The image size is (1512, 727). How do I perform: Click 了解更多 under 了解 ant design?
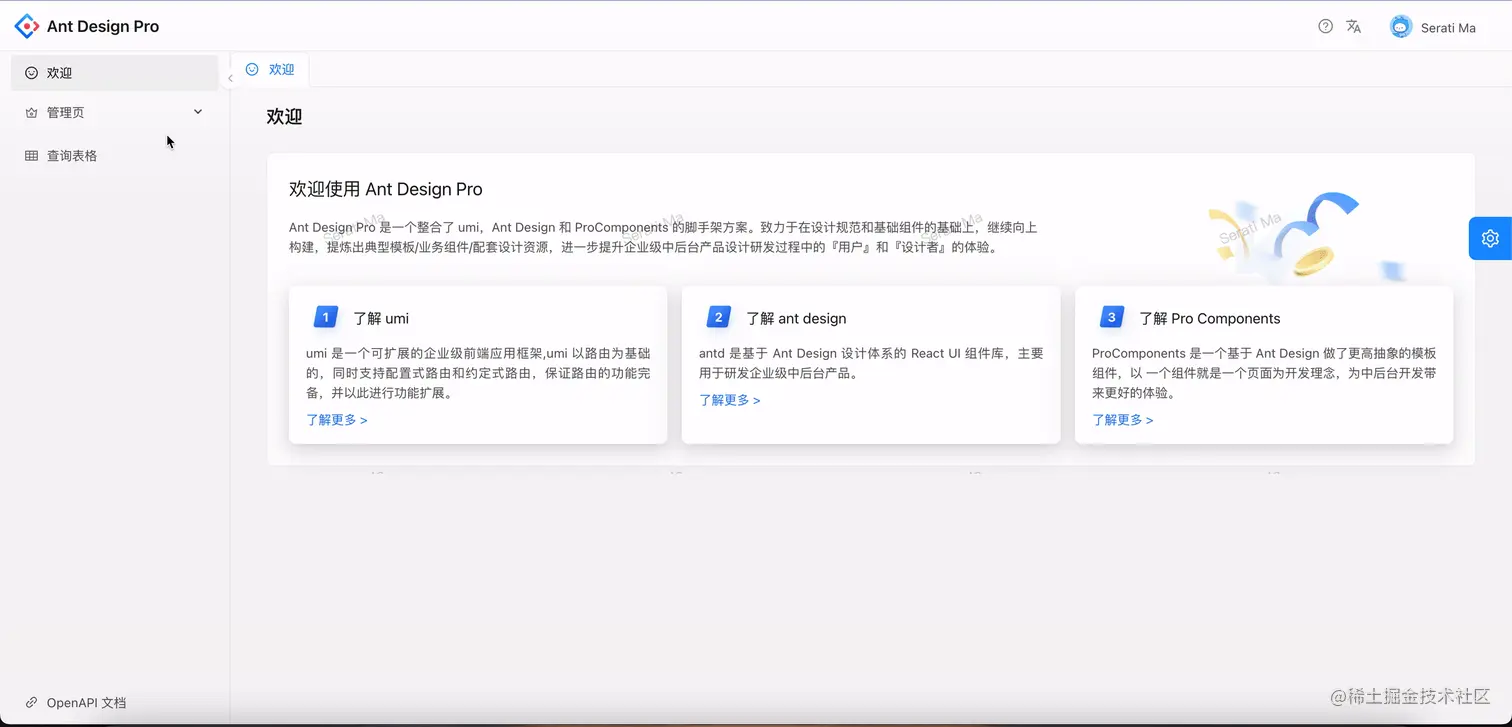click(730, 400)
